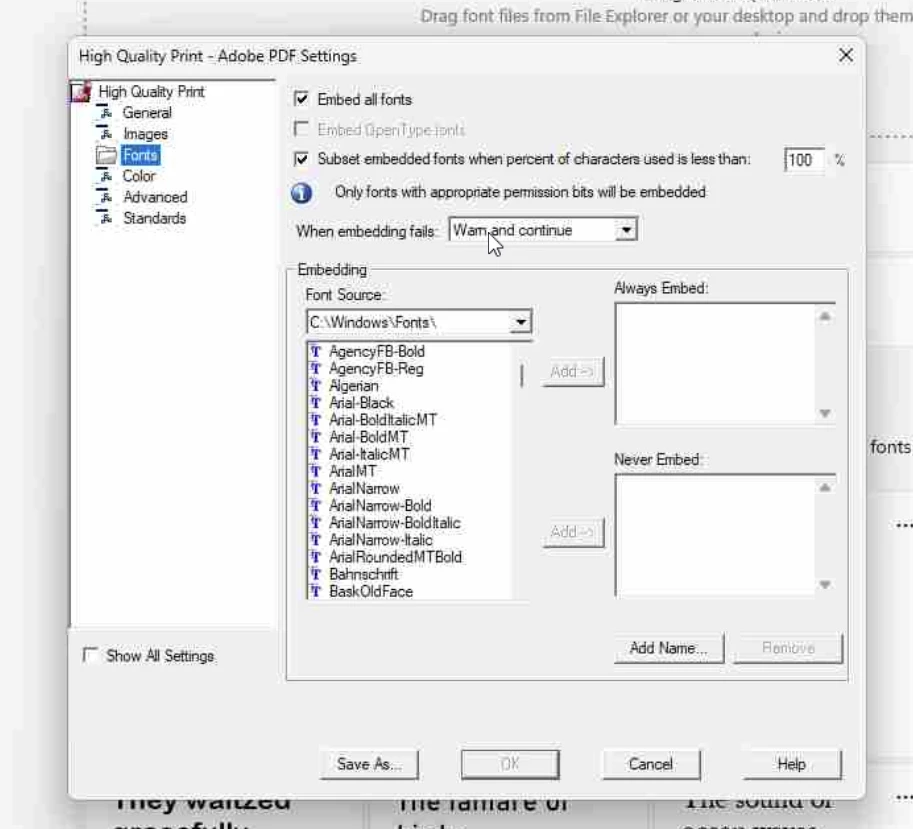Toggle Subset embedded fonts checkbox
This screenshot has height=829, width=913.
[x=301, y=159]
